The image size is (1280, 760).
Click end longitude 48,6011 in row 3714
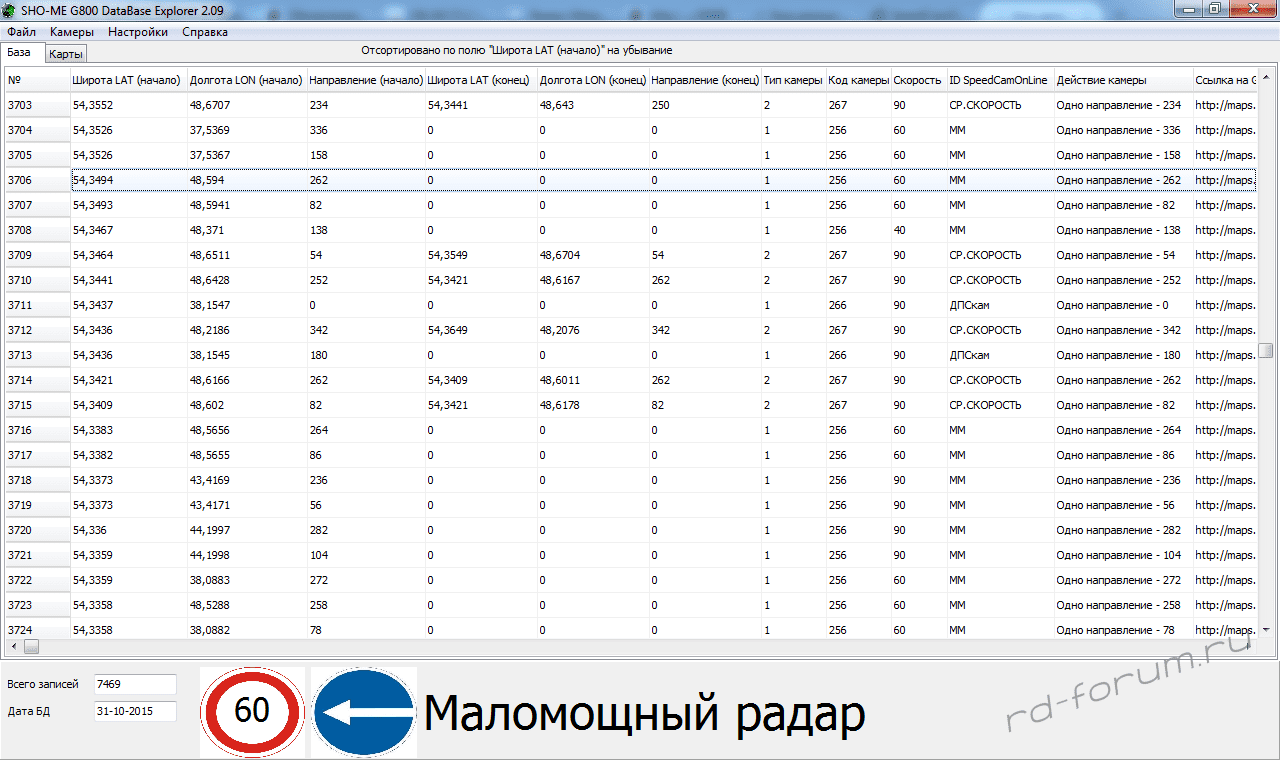point(593,380)
